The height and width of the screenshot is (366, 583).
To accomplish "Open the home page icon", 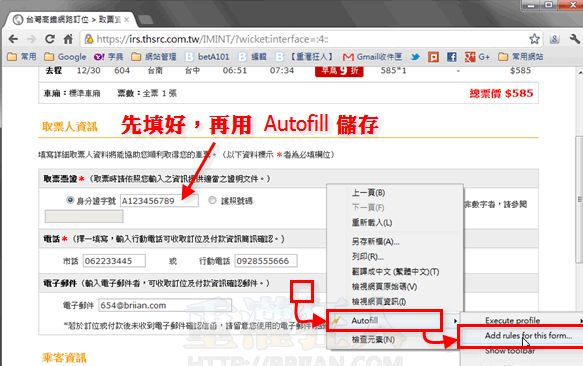I will 68,39.
